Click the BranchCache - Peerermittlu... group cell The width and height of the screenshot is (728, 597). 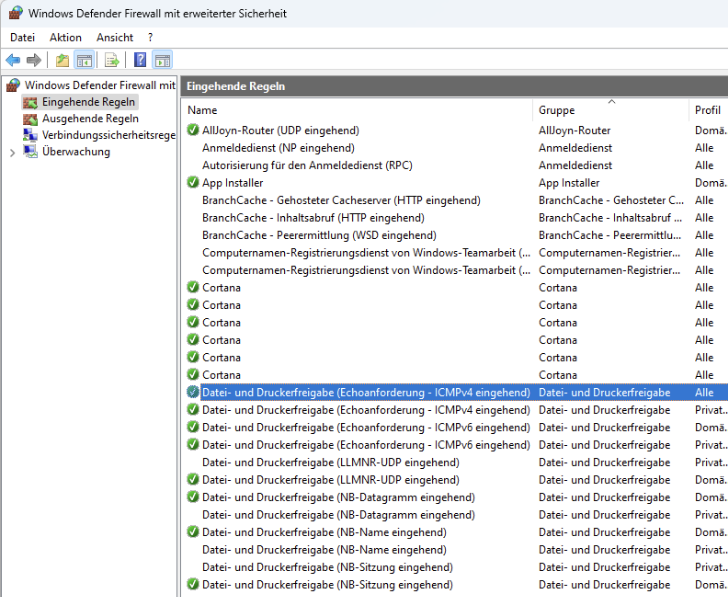tap(610, 235)
